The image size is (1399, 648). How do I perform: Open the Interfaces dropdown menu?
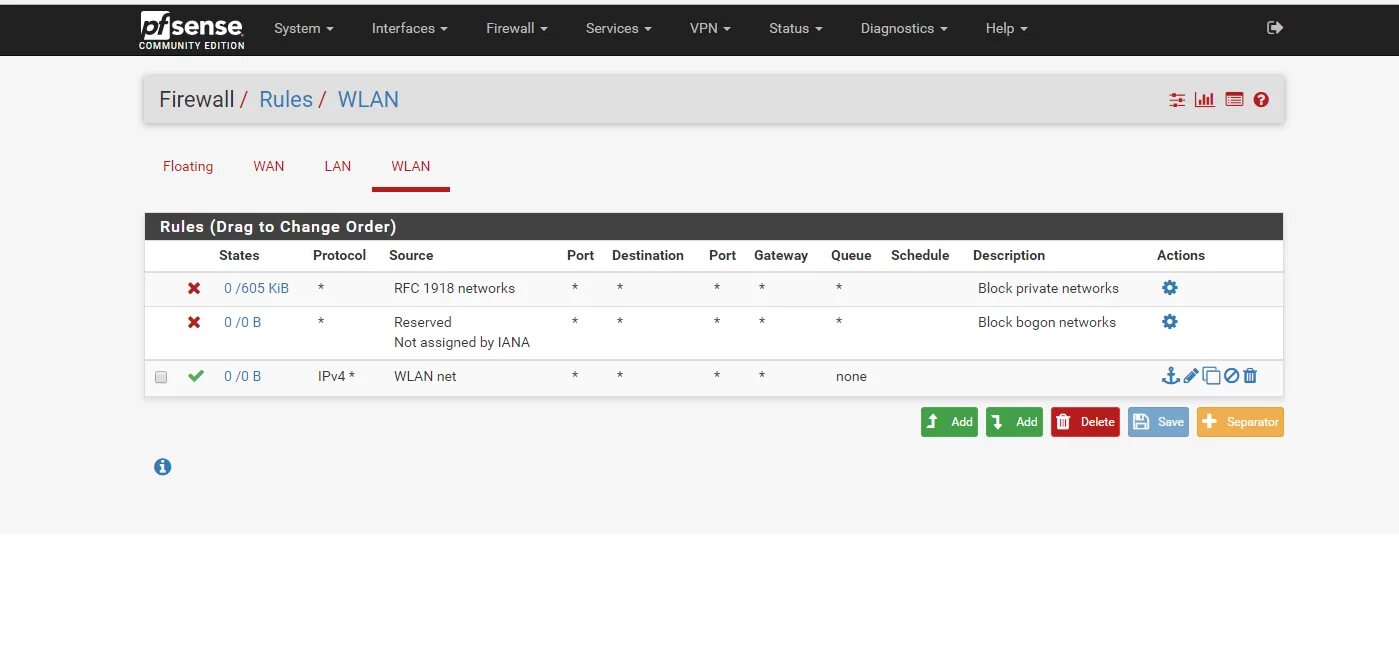pos(410,28)
